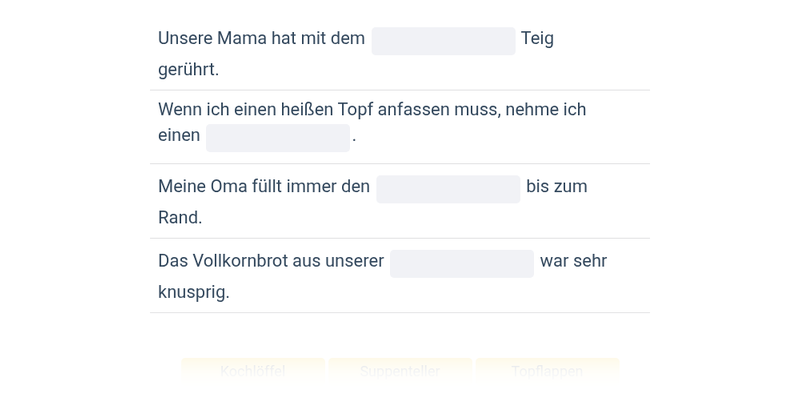
Task: Choose the "Suppenteller" word chip
Action: [400, 371]
